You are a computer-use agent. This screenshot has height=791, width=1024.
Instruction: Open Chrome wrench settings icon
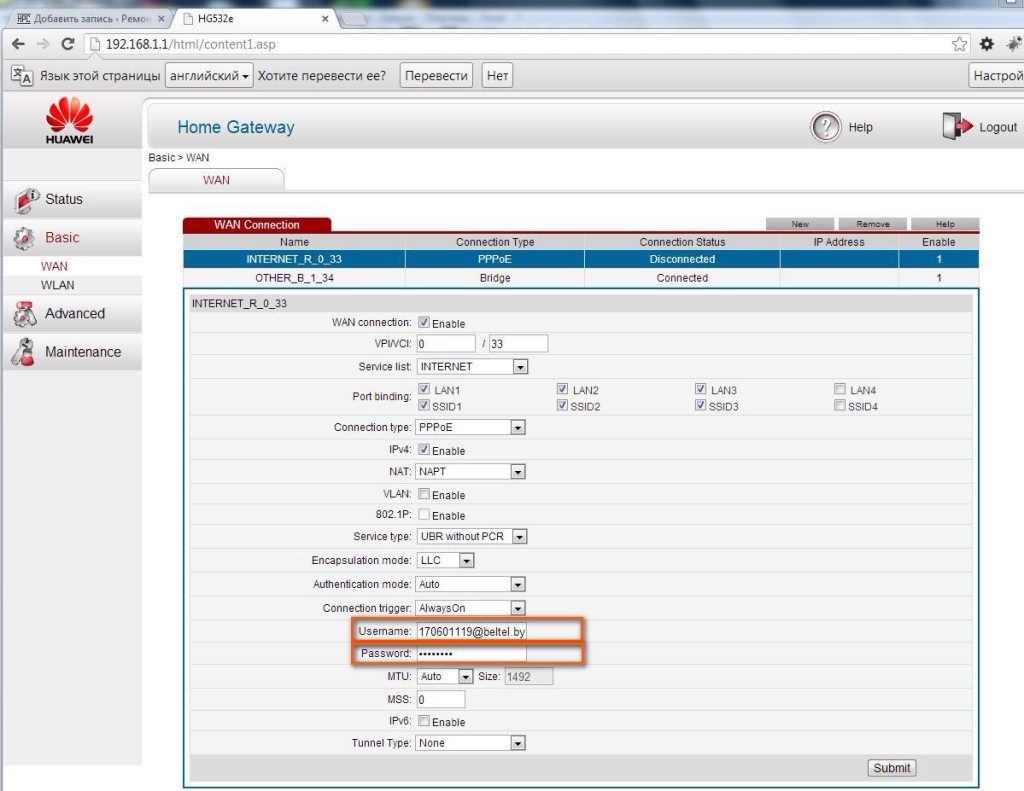tap(987, 44)
